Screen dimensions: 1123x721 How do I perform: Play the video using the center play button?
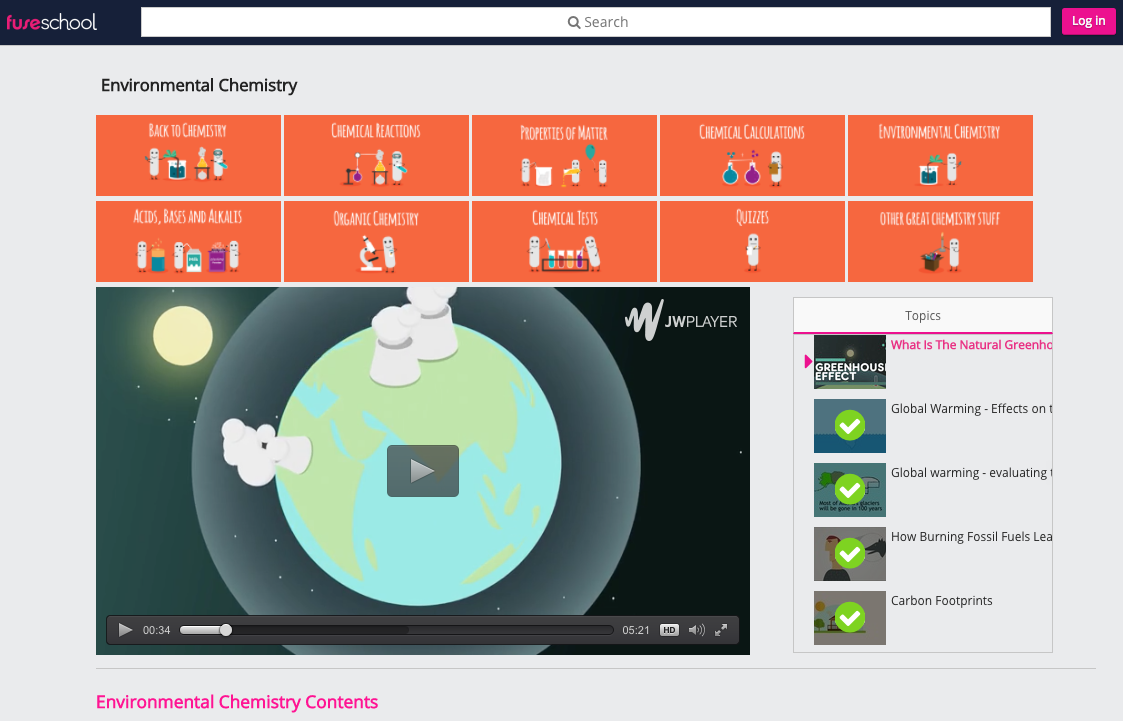click(x=422, y=470)
